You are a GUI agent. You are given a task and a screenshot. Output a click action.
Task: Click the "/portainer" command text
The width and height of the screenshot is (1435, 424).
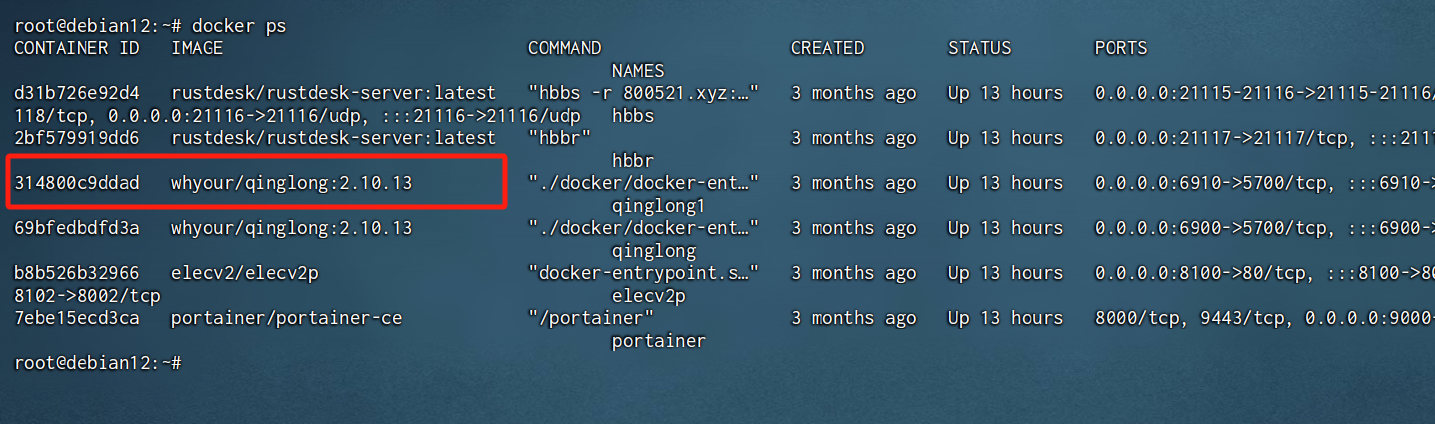590,318
